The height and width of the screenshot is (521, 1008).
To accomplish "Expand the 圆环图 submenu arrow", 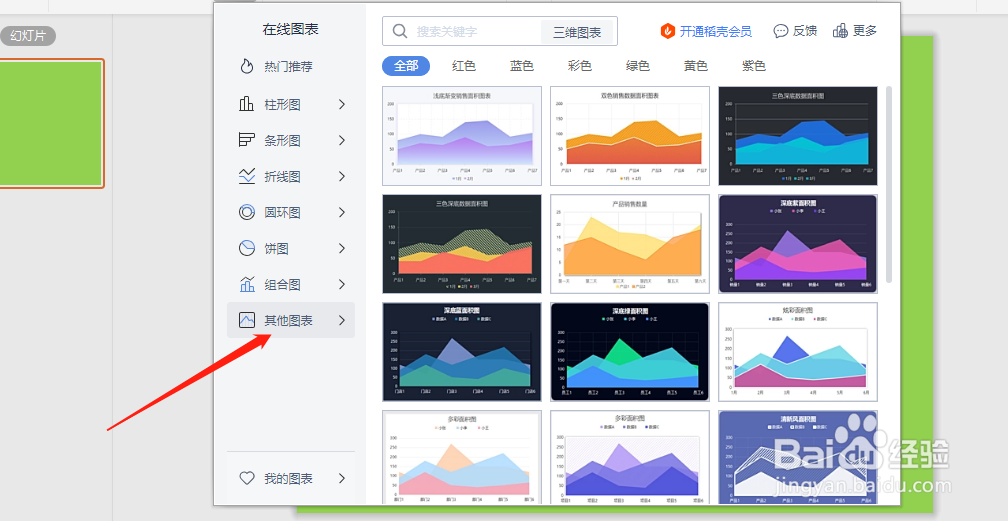I will 342,212.
